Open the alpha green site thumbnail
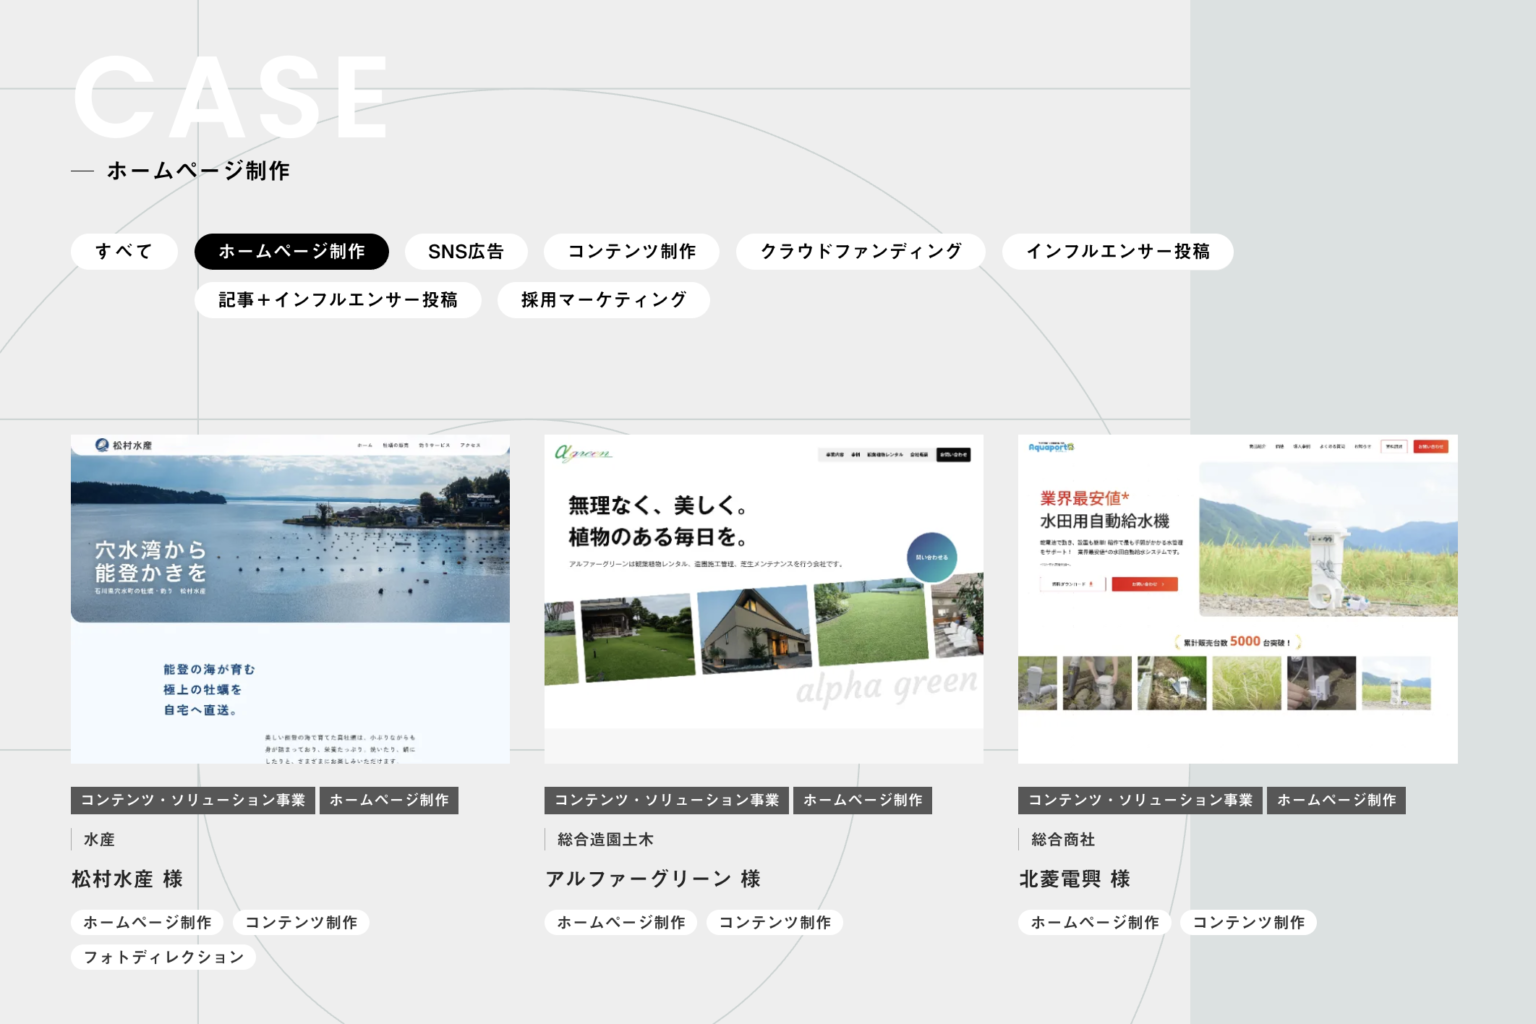 tap(763, 598)
